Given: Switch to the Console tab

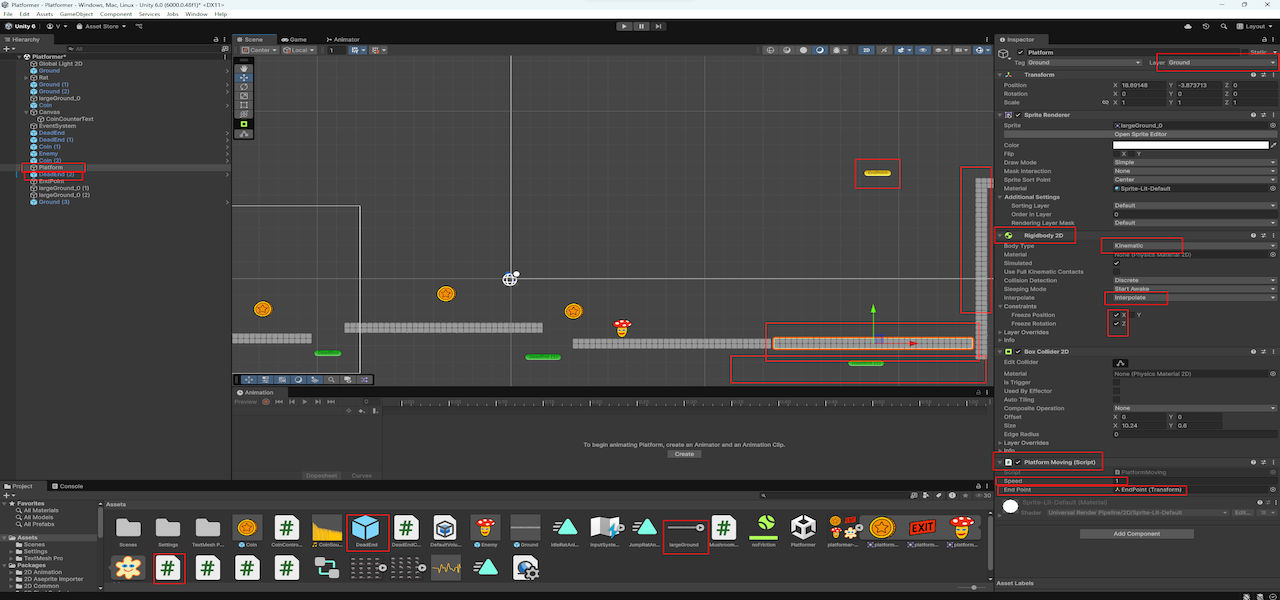Looking at the screenshot, I should coord(69,486).
